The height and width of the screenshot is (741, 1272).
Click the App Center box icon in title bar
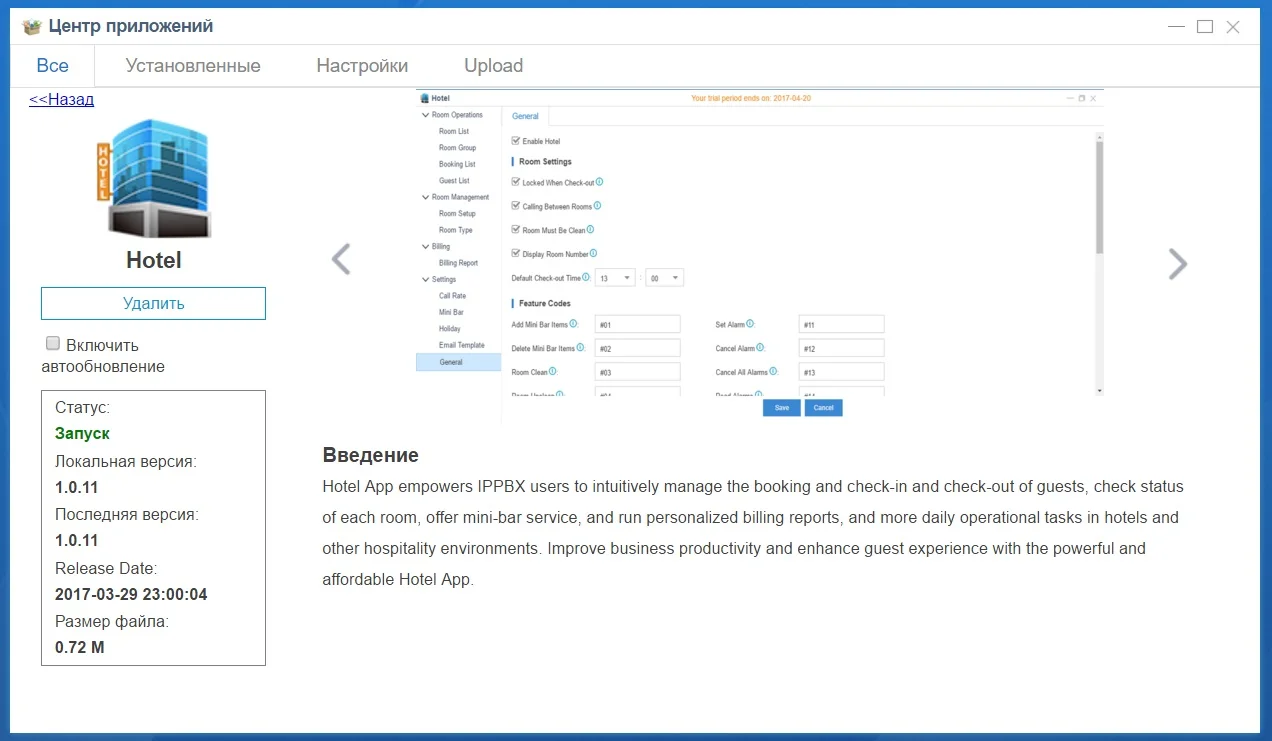point(33,27)
